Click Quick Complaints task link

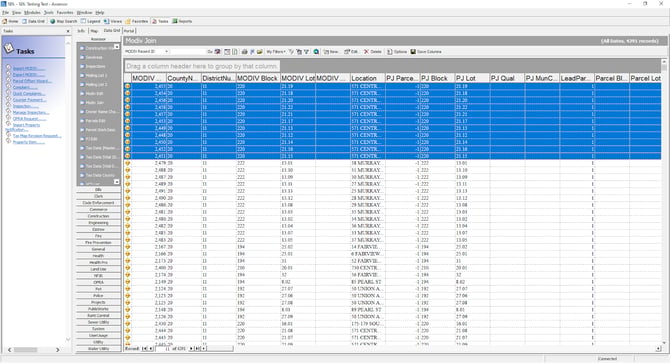pos(29,94)
